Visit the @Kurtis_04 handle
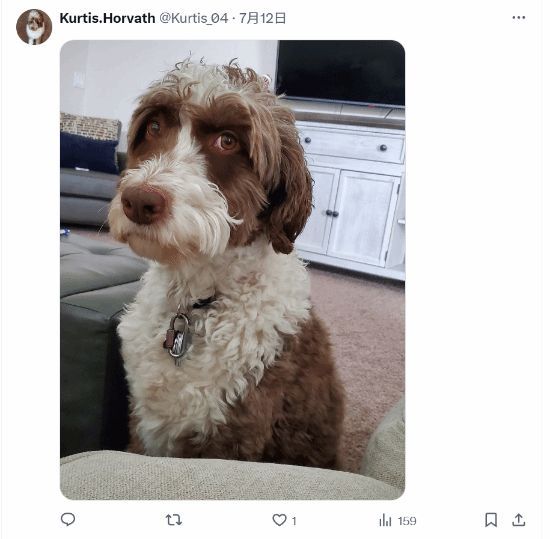This screenshot has height=539, width=550. point(194,18)
